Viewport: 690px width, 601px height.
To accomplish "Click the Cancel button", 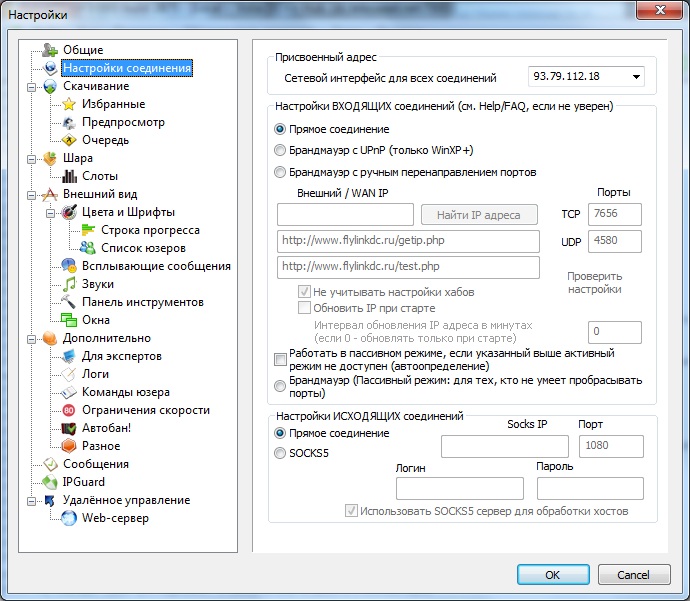I will 633,575.
